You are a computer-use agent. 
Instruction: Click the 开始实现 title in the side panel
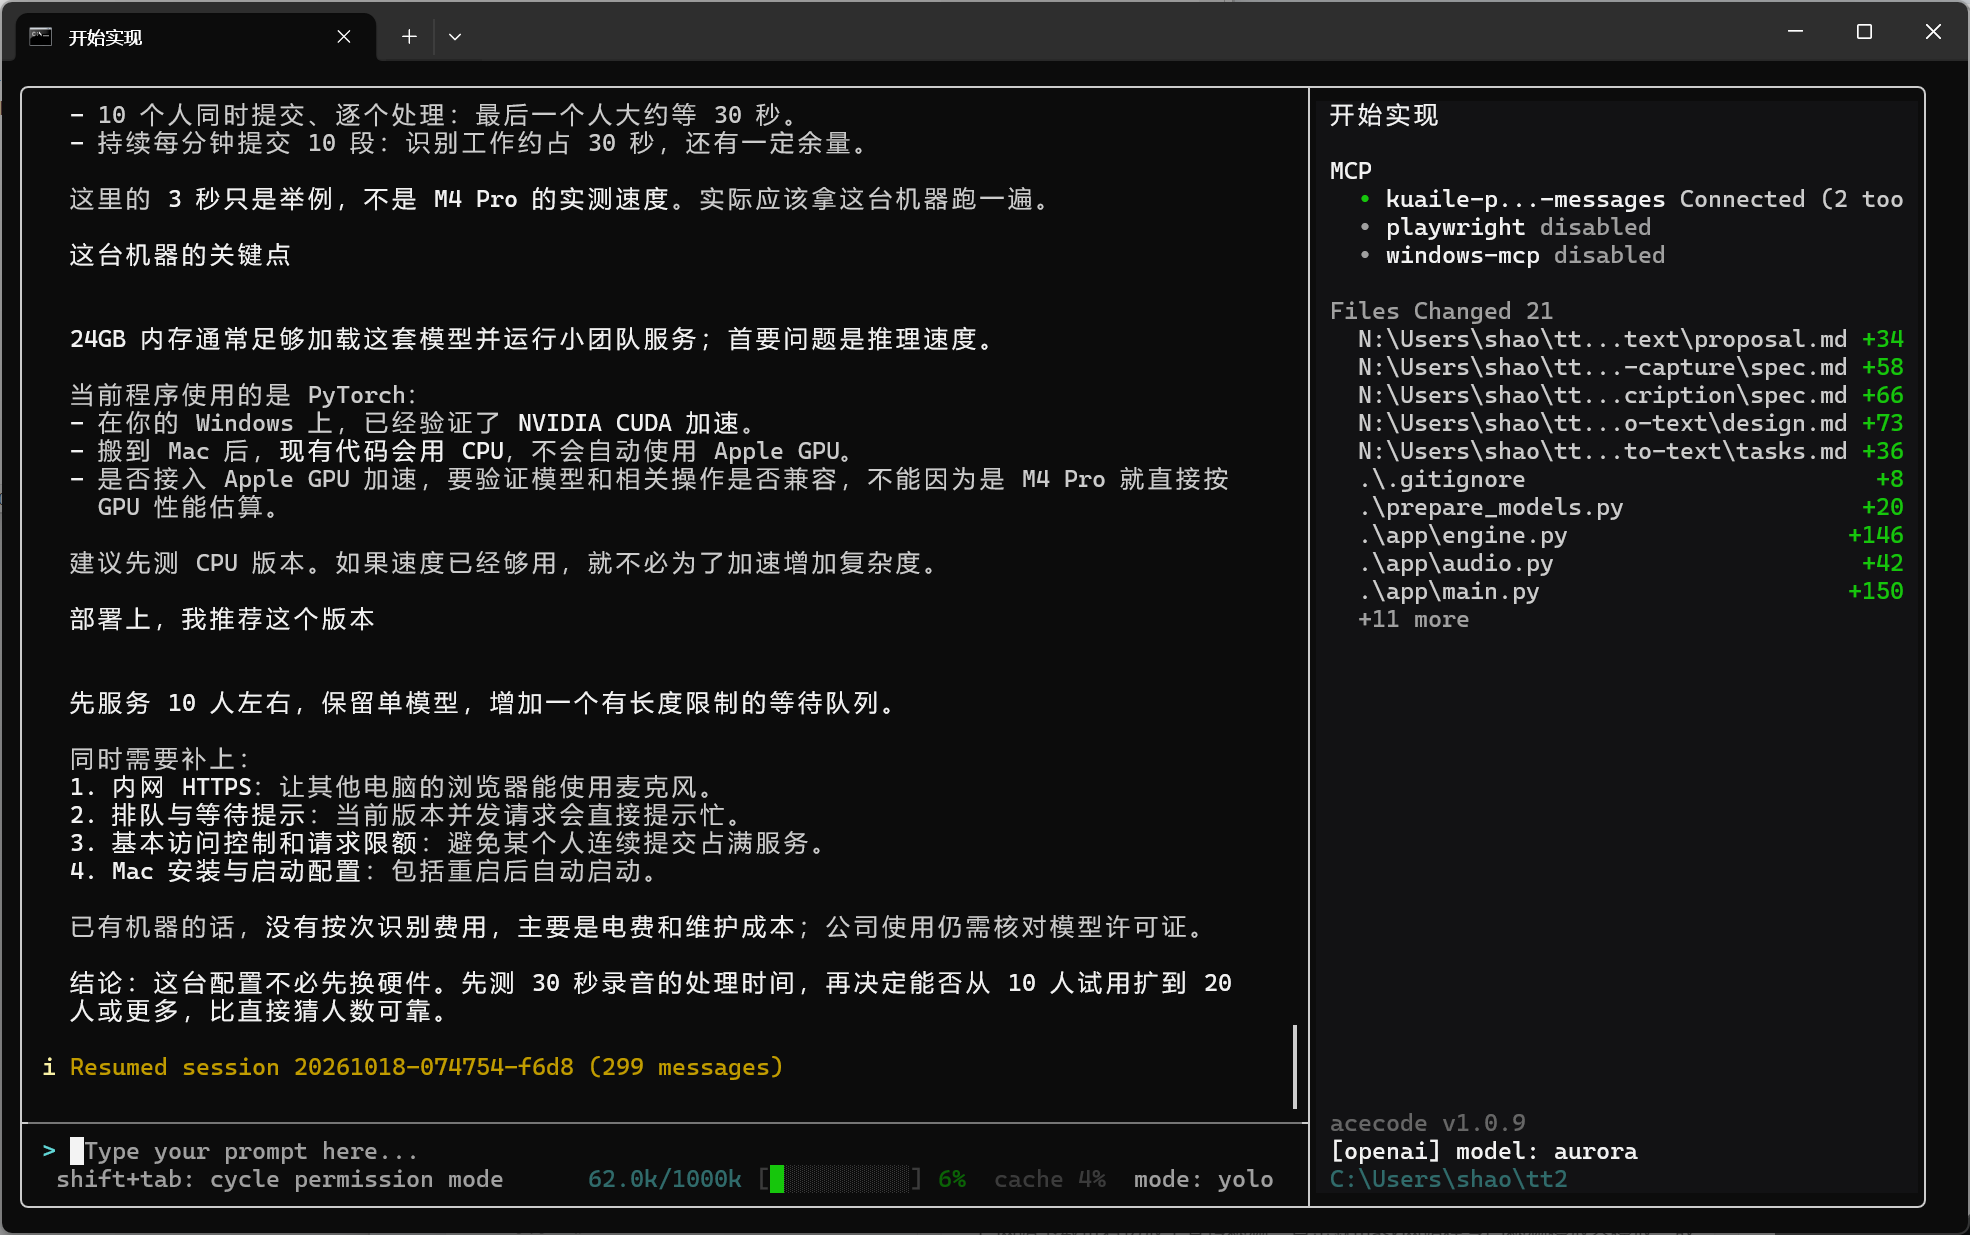[1384, 115]
